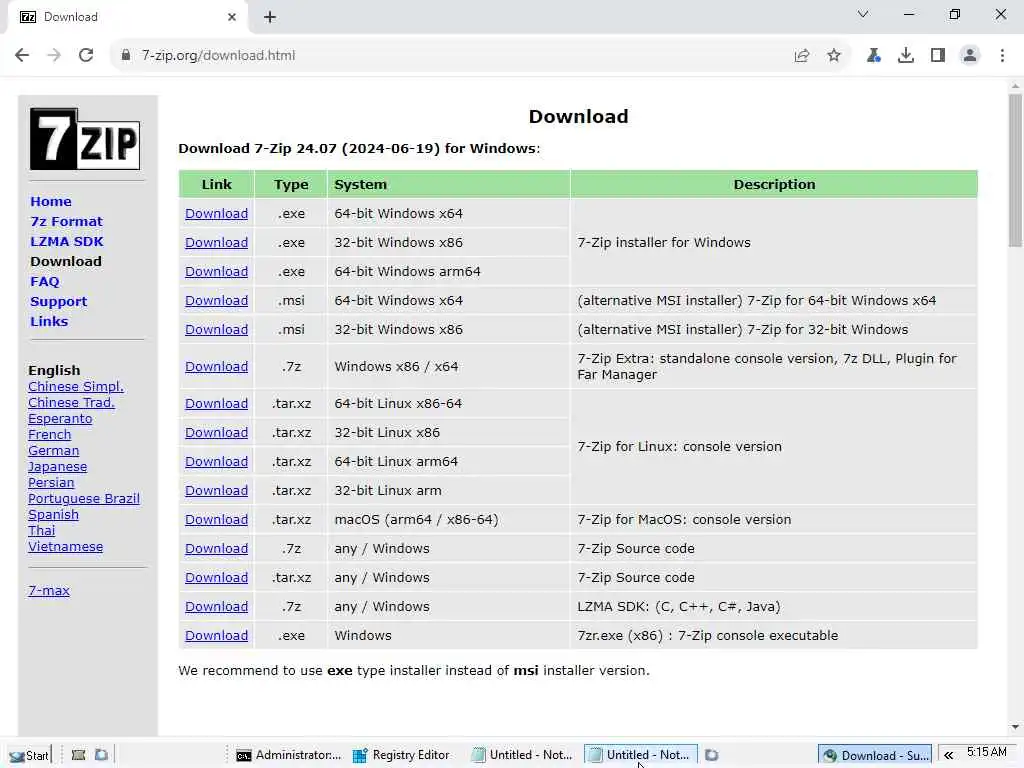
Task: Download the .exe for 32-bit Windows x86
Action: (216, 242)
